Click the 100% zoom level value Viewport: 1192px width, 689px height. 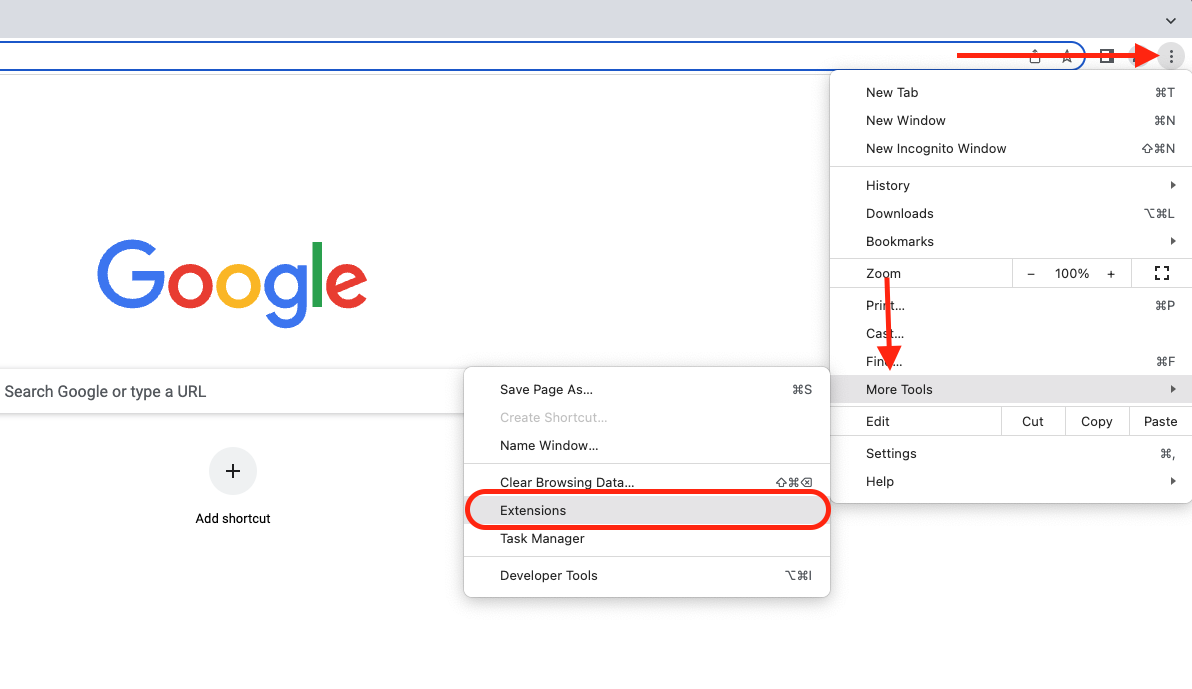(1072, 274)
